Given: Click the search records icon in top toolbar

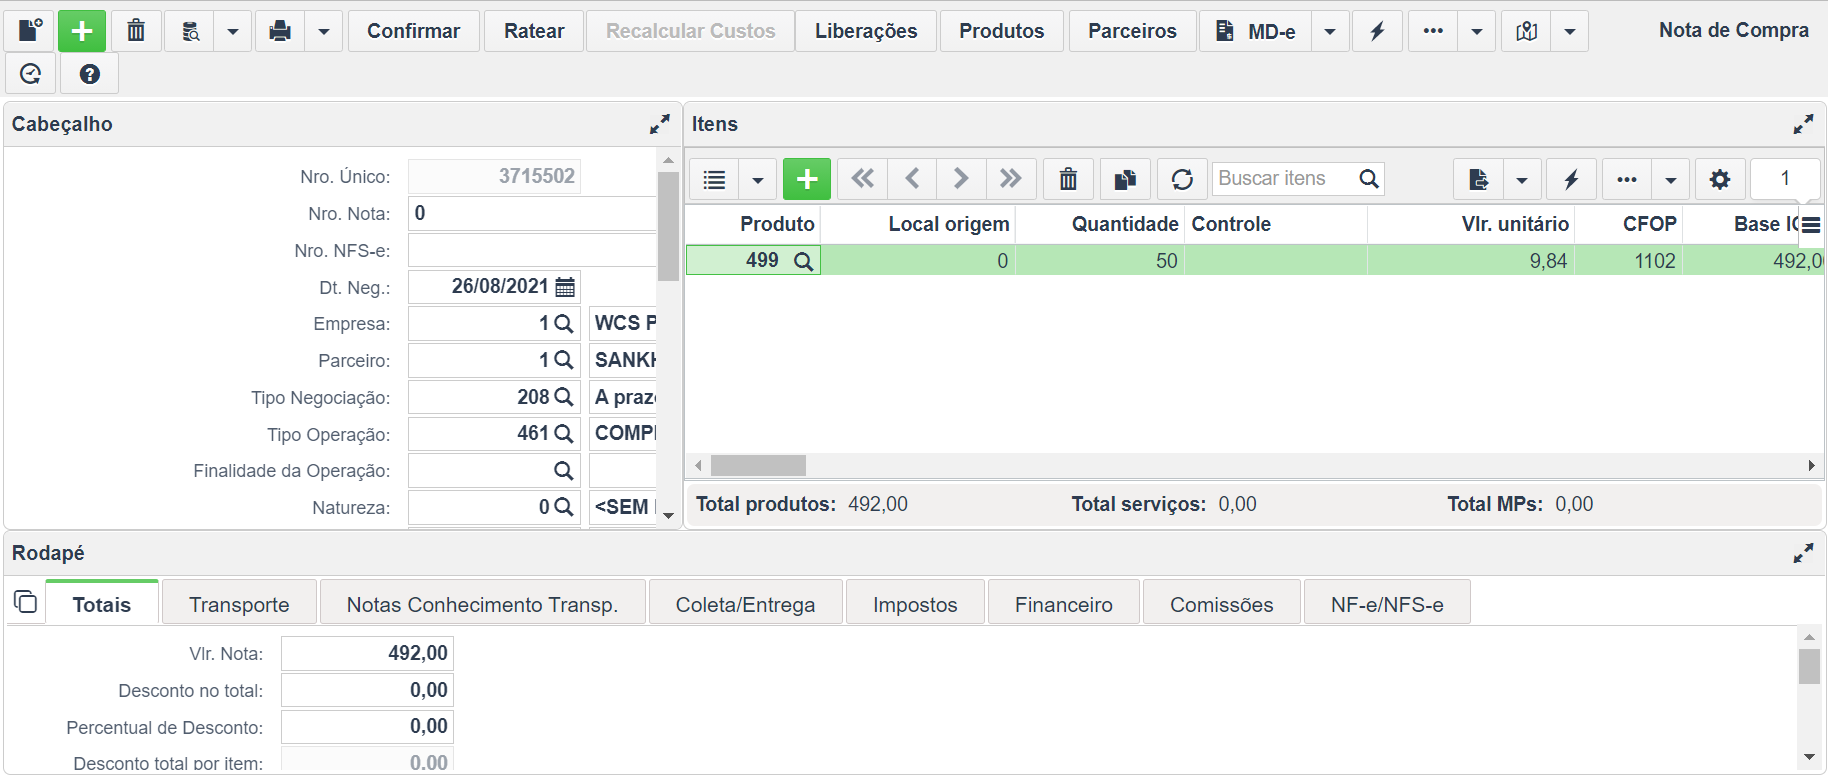Looking at the screenshot, I should click(x=190, y=31).
